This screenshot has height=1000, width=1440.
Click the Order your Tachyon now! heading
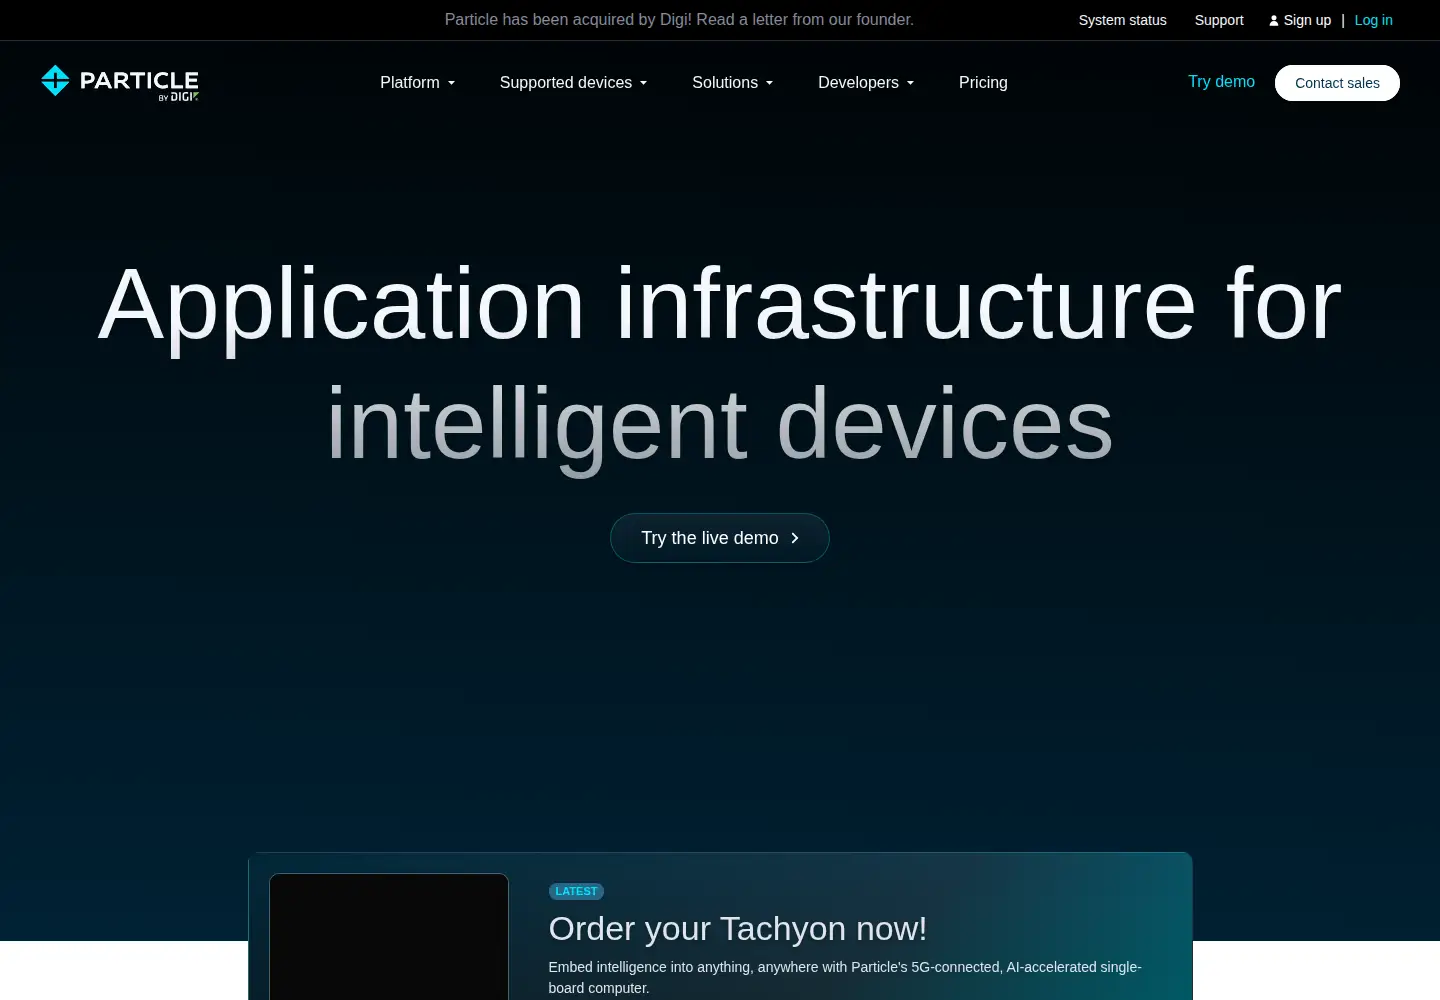(738, 929)
